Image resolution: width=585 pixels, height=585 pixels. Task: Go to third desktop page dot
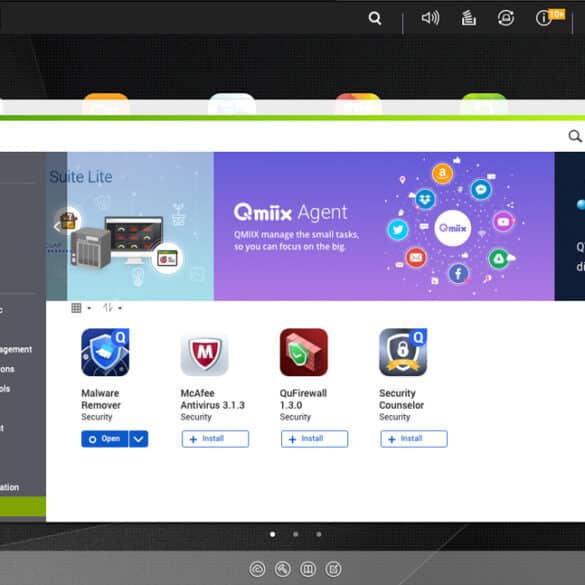pyautogui.click(x=319, y=534)
